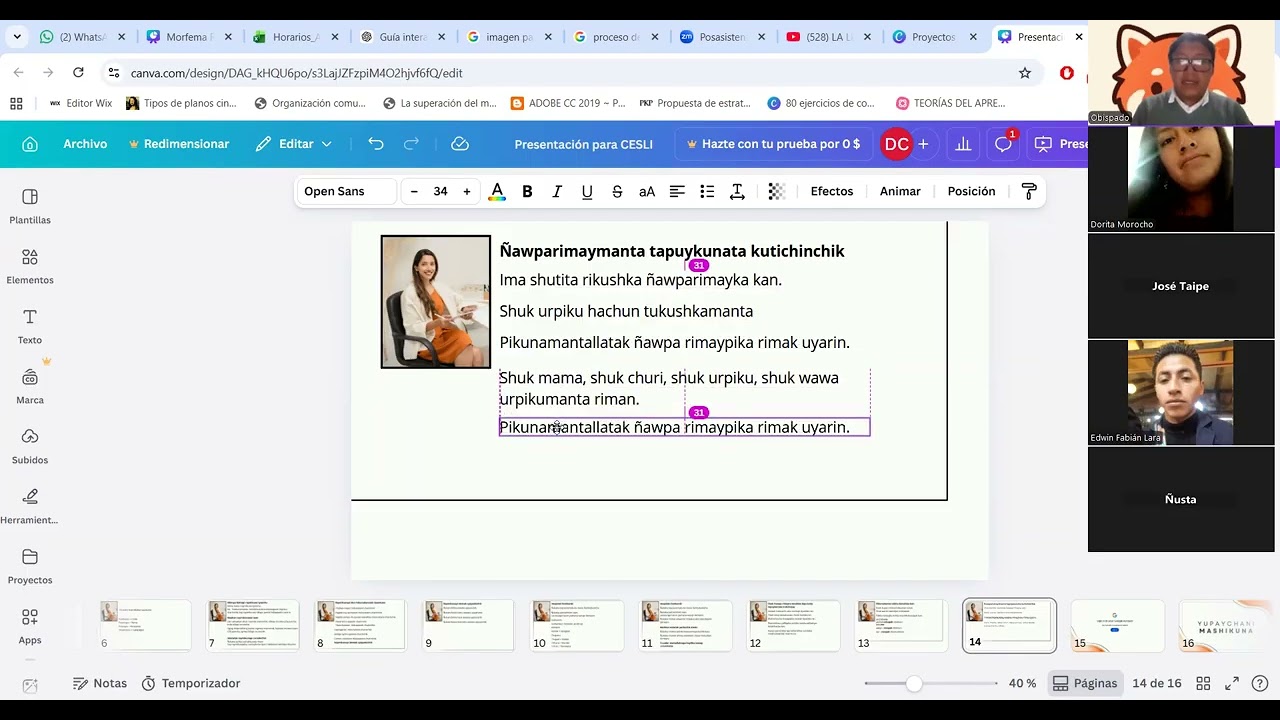Image resolution: width=1280 pixels, height=720 pixels.
Task: Open the transparency checkerboard control
Action: tap(776, 191)
